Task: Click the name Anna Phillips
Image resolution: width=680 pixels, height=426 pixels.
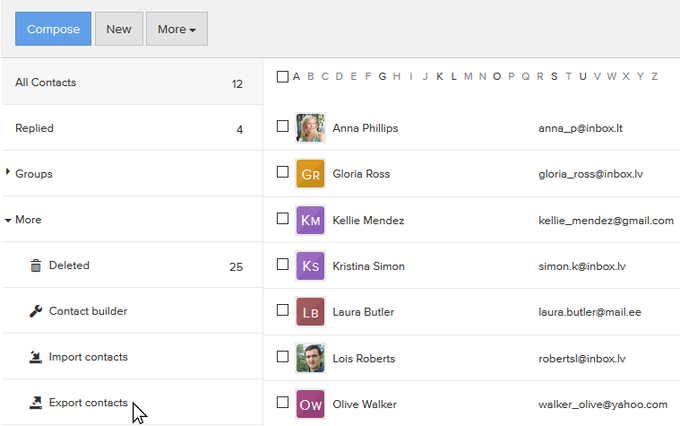Action: tap(365, 128)
